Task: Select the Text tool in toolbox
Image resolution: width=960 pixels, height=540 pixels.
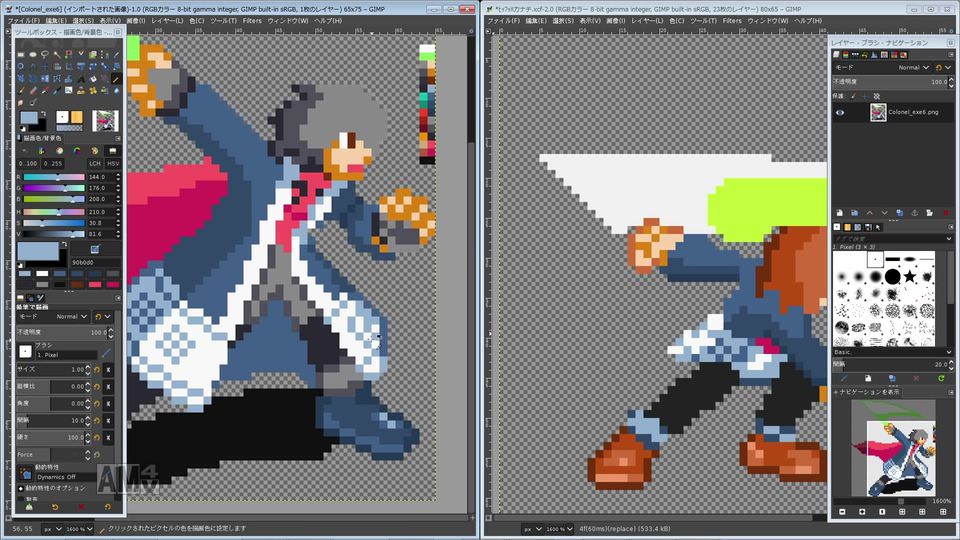Action: 81,78
